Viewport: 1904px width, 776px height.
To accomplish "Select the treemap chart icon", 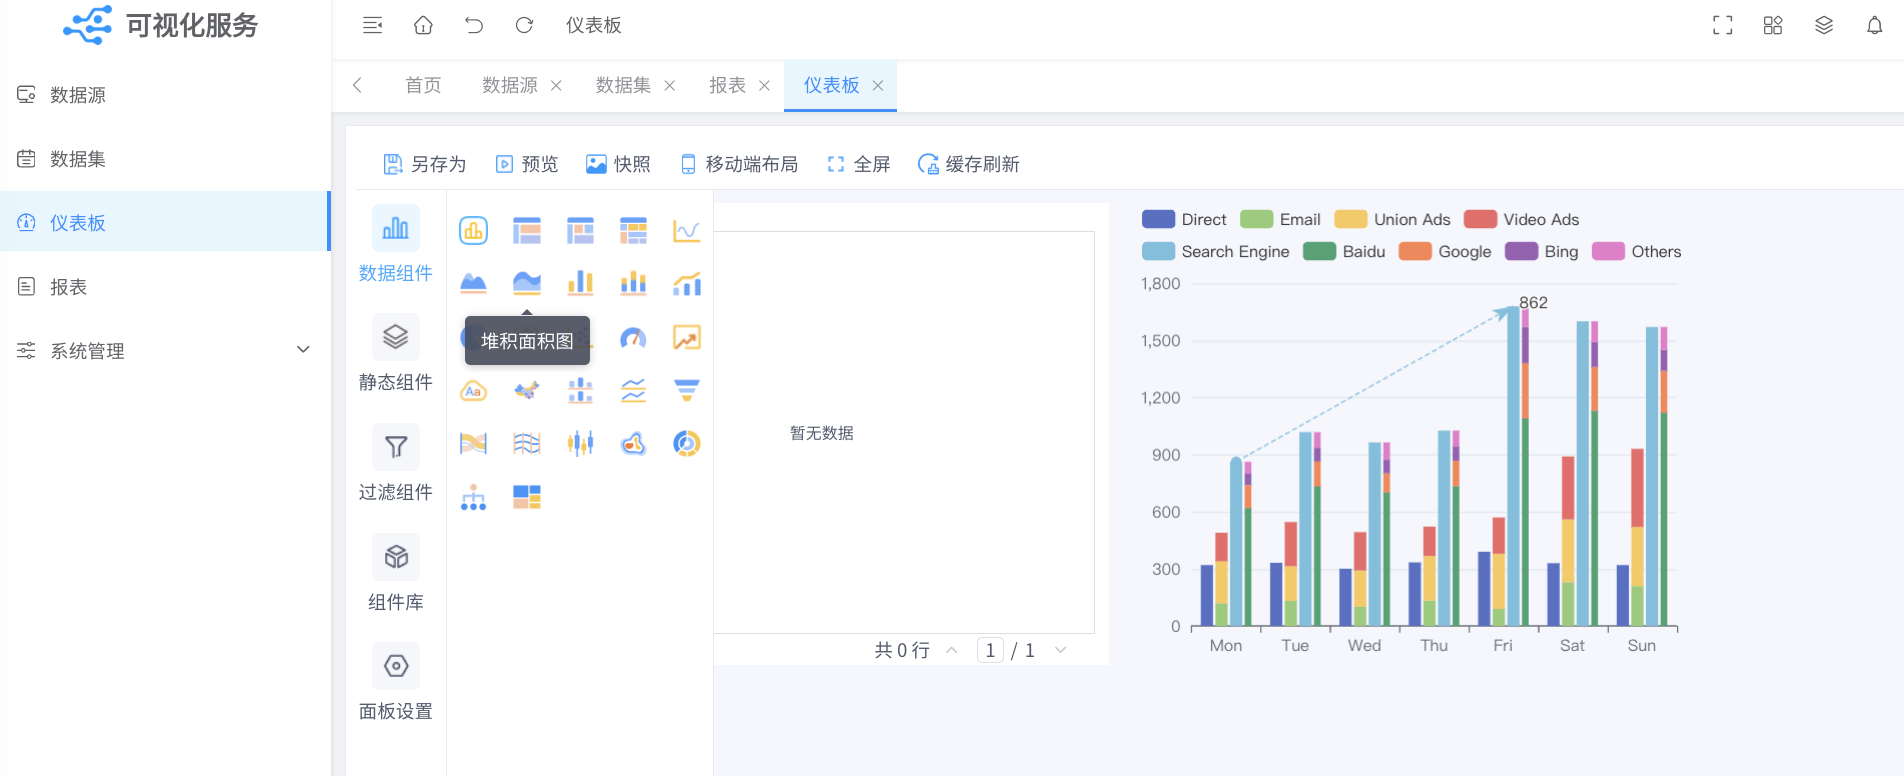I will click(x=527, y=497).
